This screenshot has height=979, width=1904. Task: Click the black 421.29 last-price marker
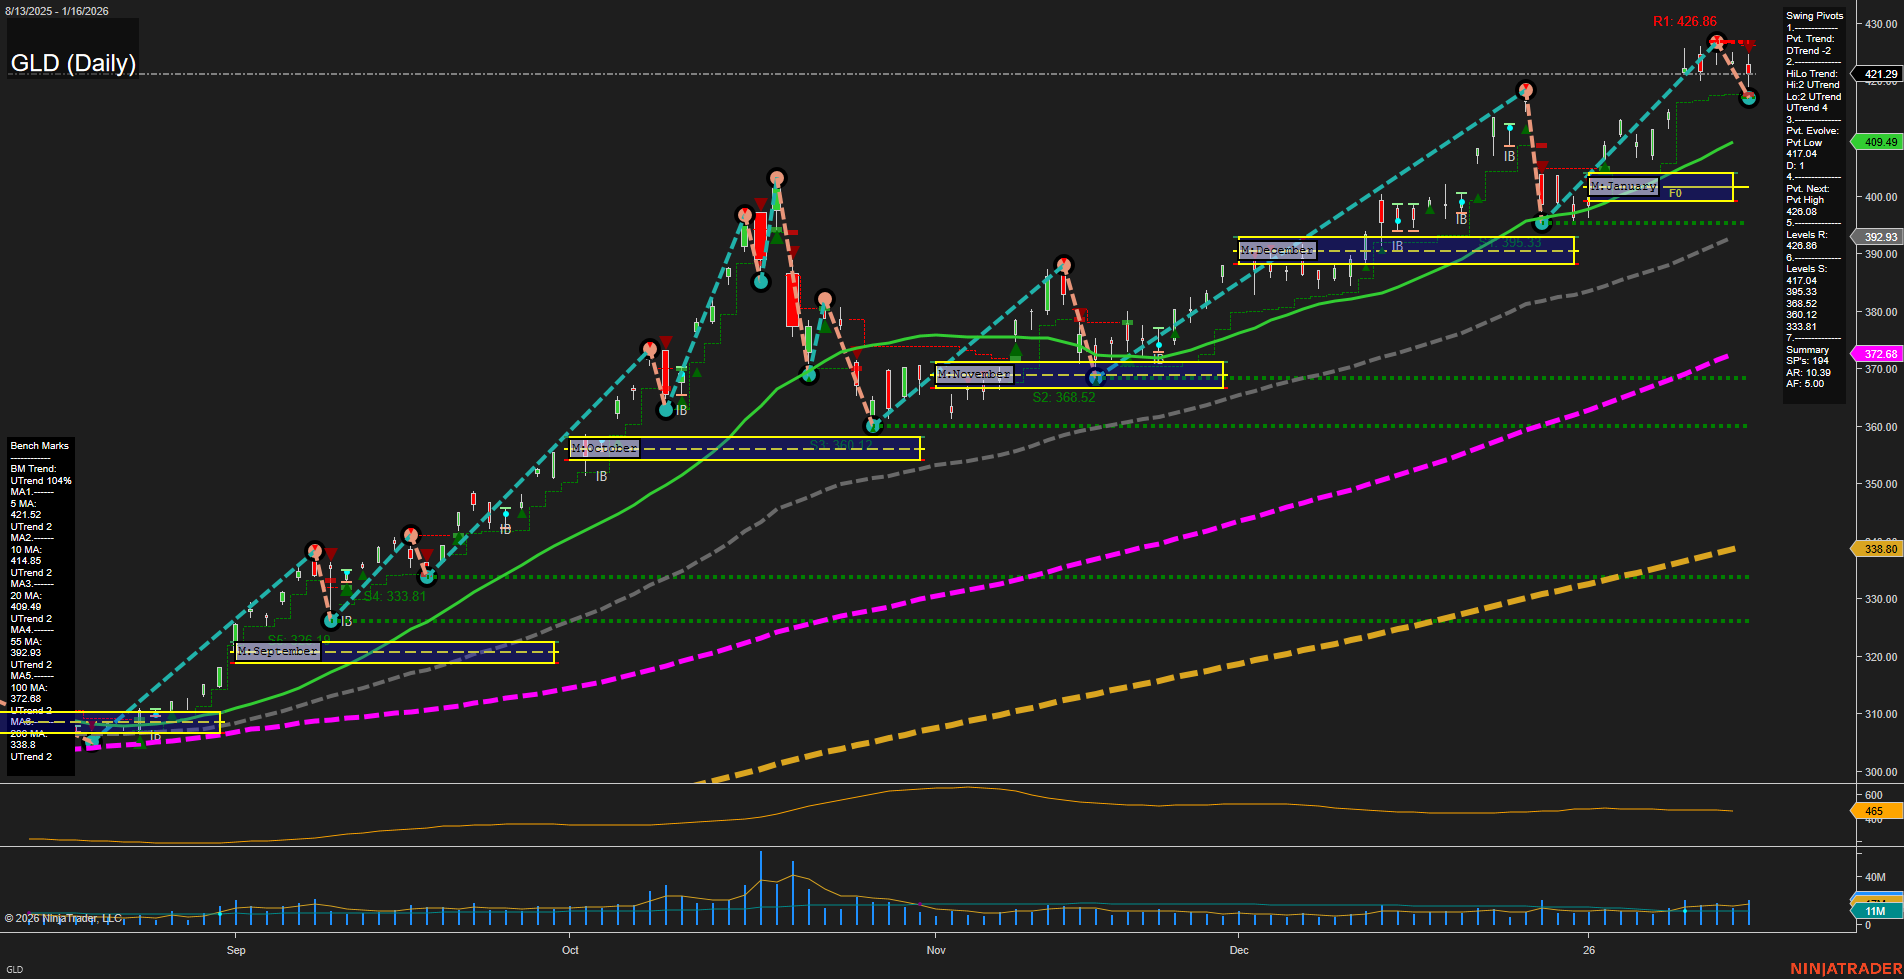pyautogui.click(x=1880, y=75)
